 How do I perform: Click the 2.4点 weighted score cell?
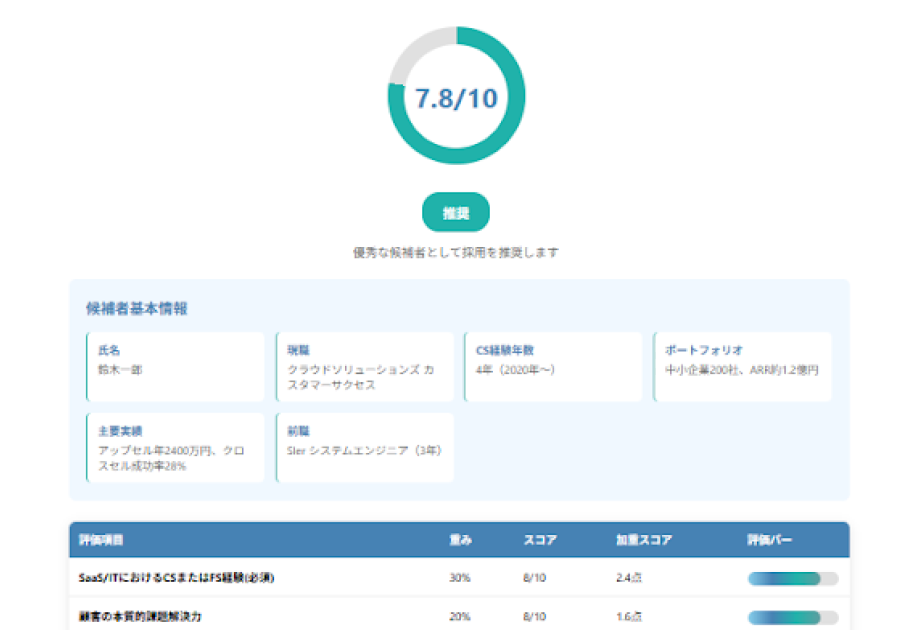630,578
